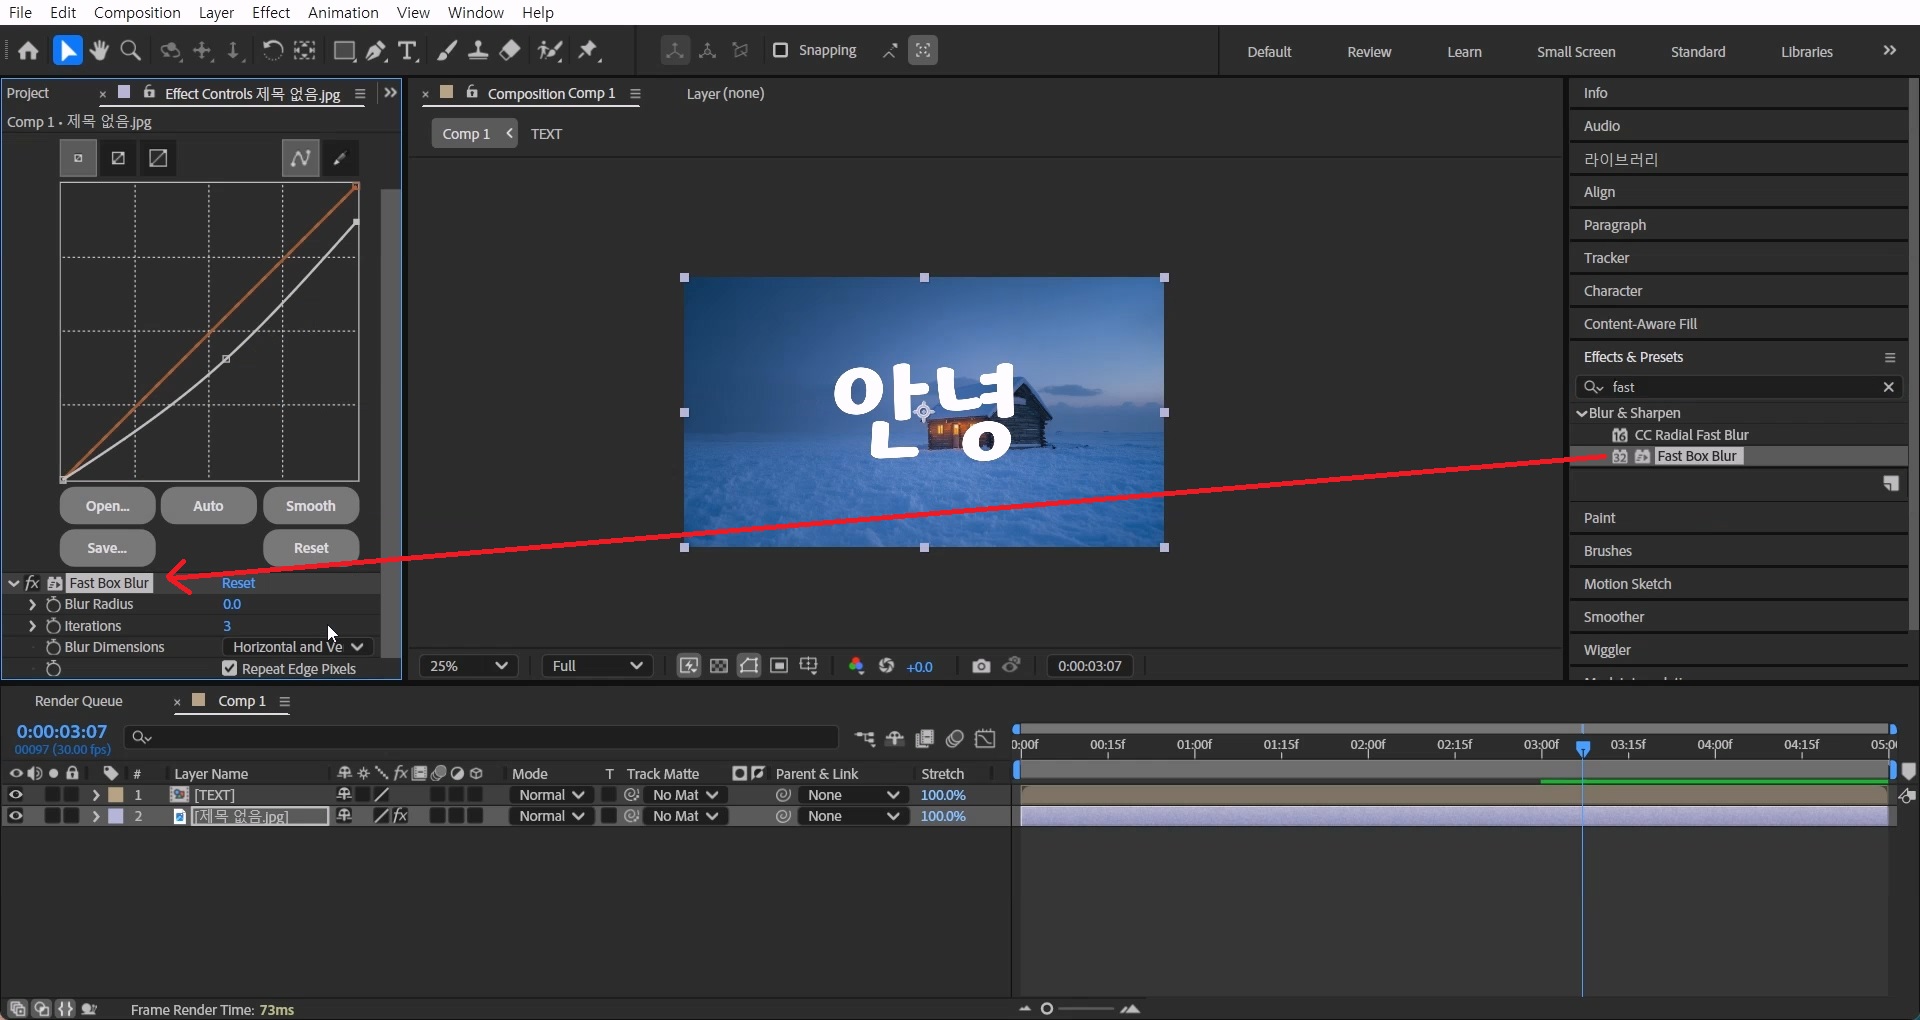The image size is (1920, 1020).
Task: Click the curves pencil draw tool icon
Action: [340, 158]
